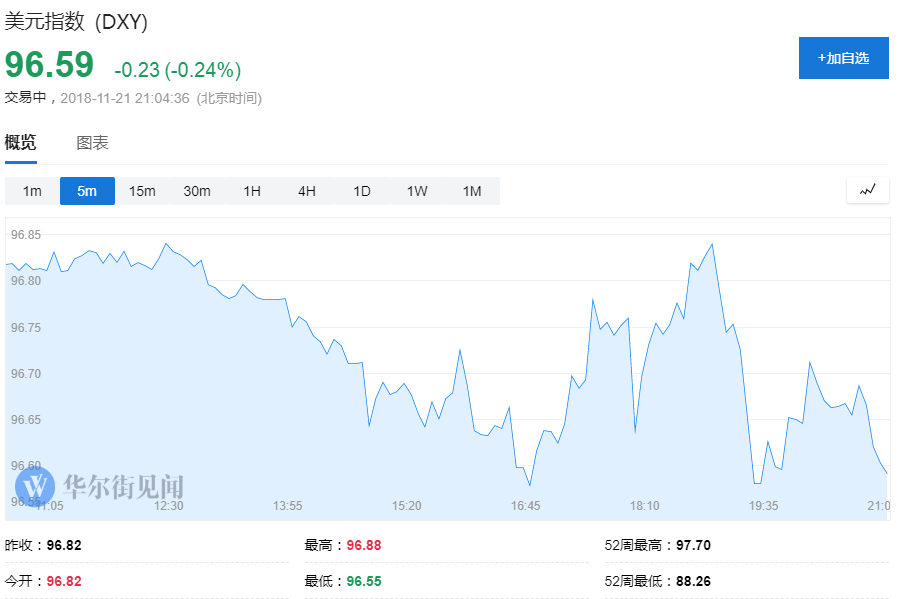Click the 18:10 time axis label

[644, 506]
